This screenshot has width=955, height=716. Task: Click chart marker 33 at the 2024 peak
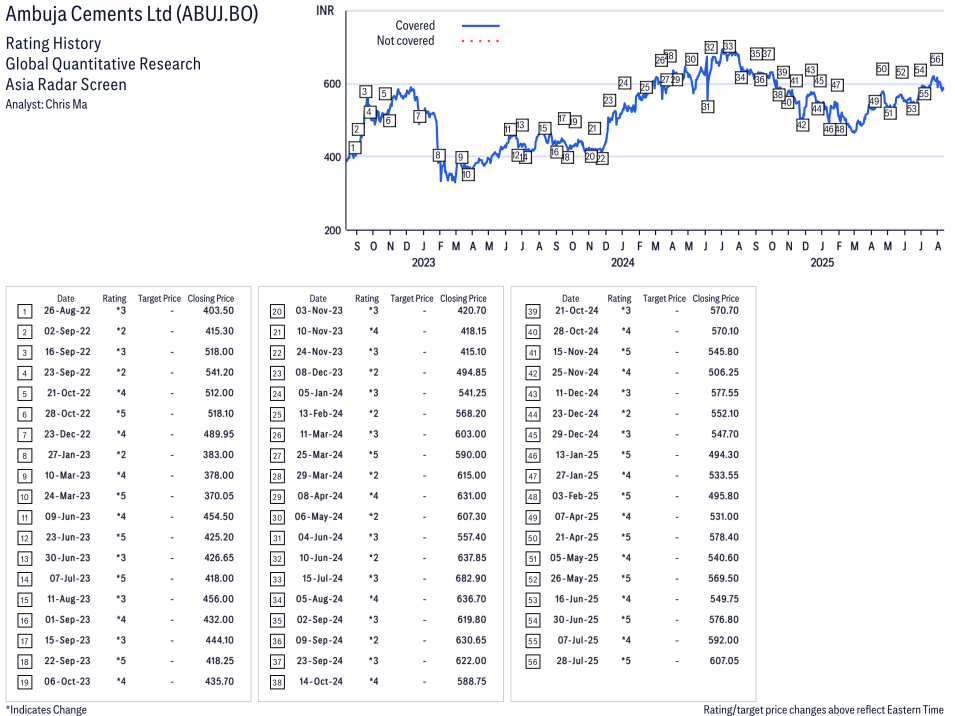pos(728,46)
